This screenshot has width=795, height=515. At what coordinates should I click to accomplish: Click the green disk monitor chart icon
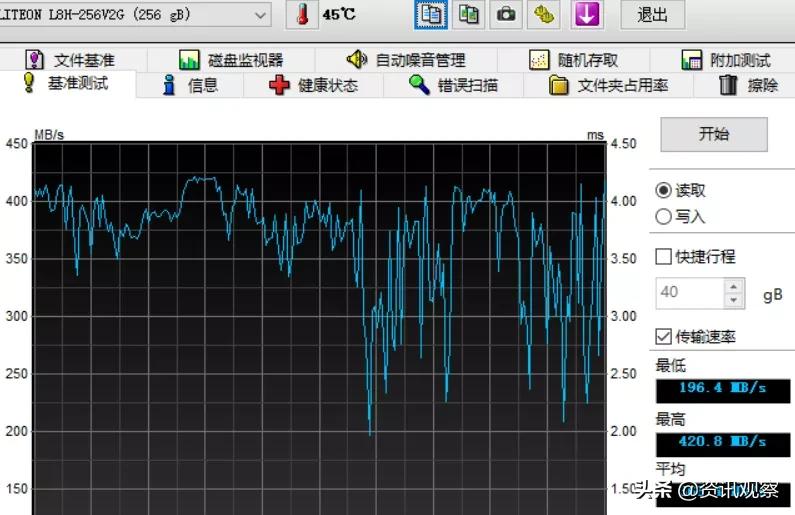(189, 60)
